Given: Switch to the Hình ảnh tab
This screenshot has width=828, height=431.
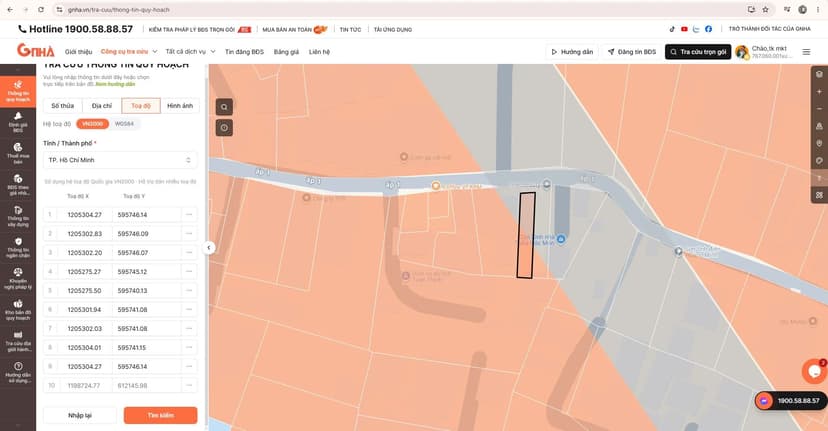Looking at the screenshot, I should 180,106.
